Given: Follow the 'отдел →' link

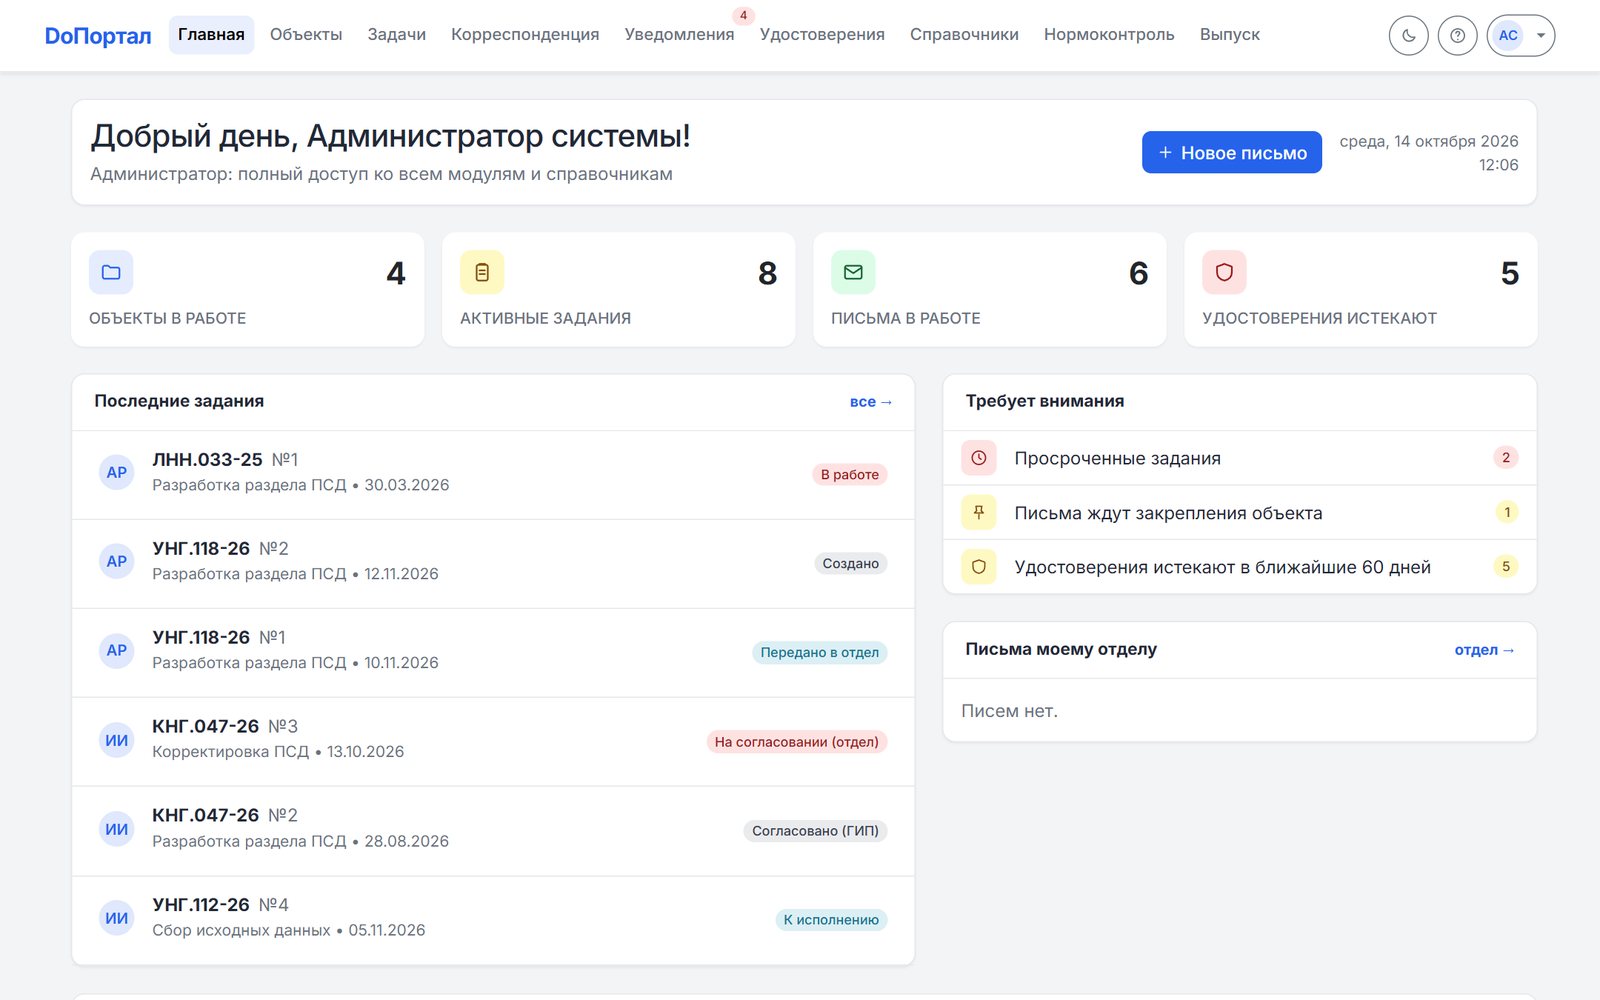Looking at the screenshot, I should (x=1484, y=649).
